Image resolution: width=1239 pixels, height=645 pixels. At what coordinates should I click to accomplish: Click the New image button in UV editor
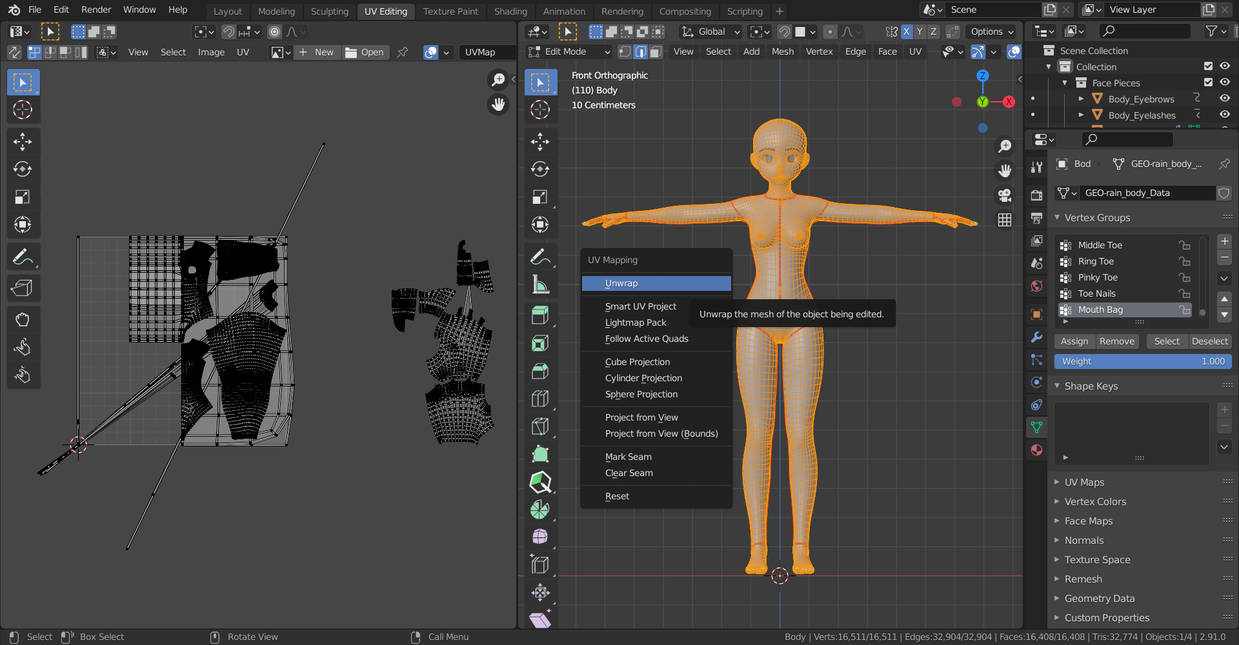click(x=316, y=52)
